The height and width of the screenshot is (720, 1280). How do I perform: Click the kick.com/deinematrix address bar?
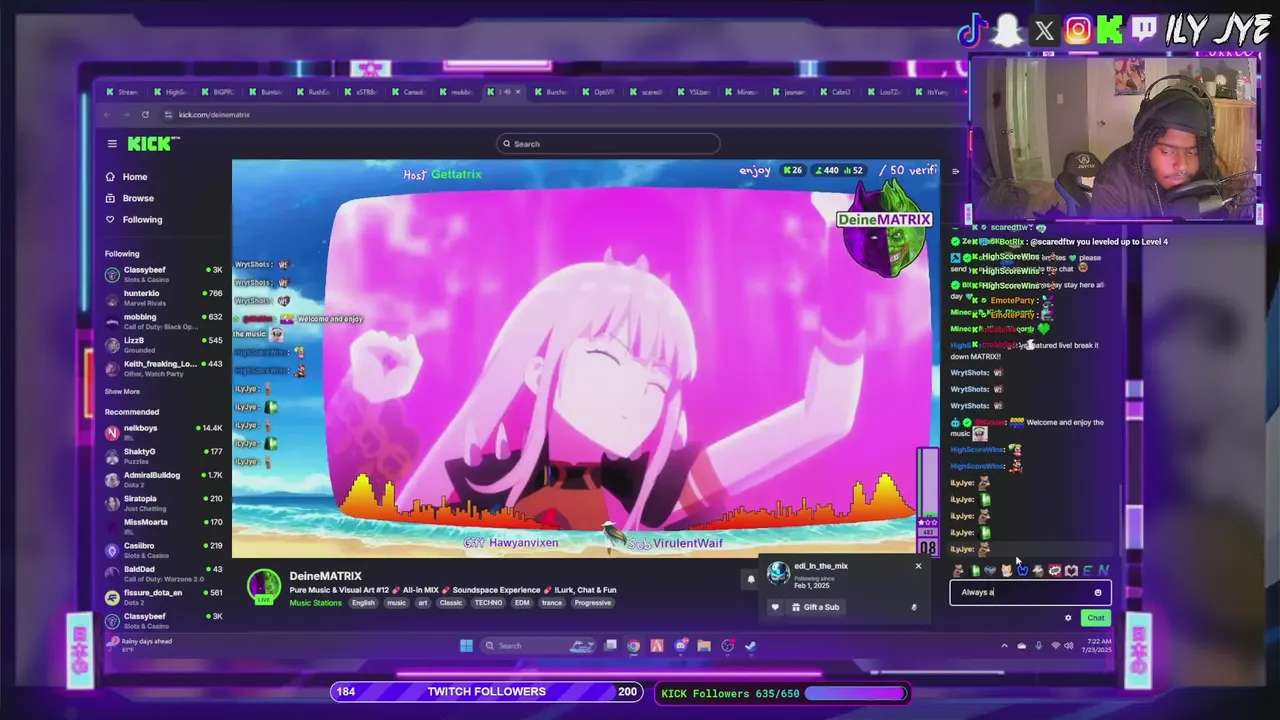tap(214, 115)
